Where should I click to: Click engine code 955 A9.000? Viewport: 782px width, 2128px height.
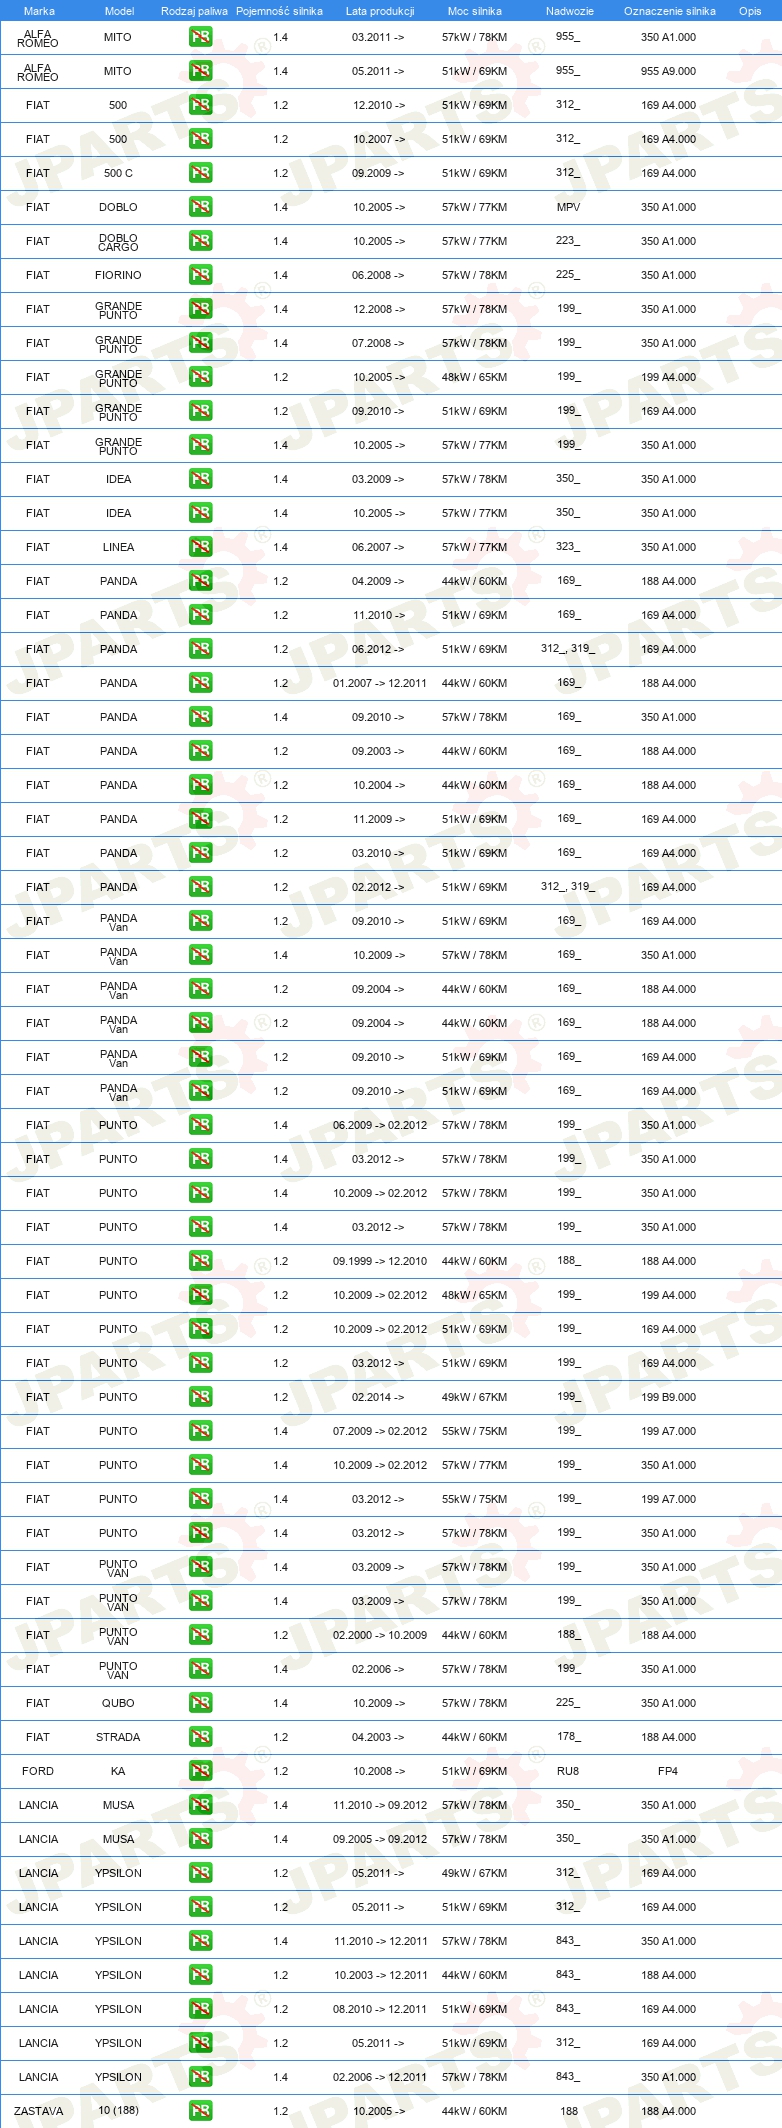[668, 71]
